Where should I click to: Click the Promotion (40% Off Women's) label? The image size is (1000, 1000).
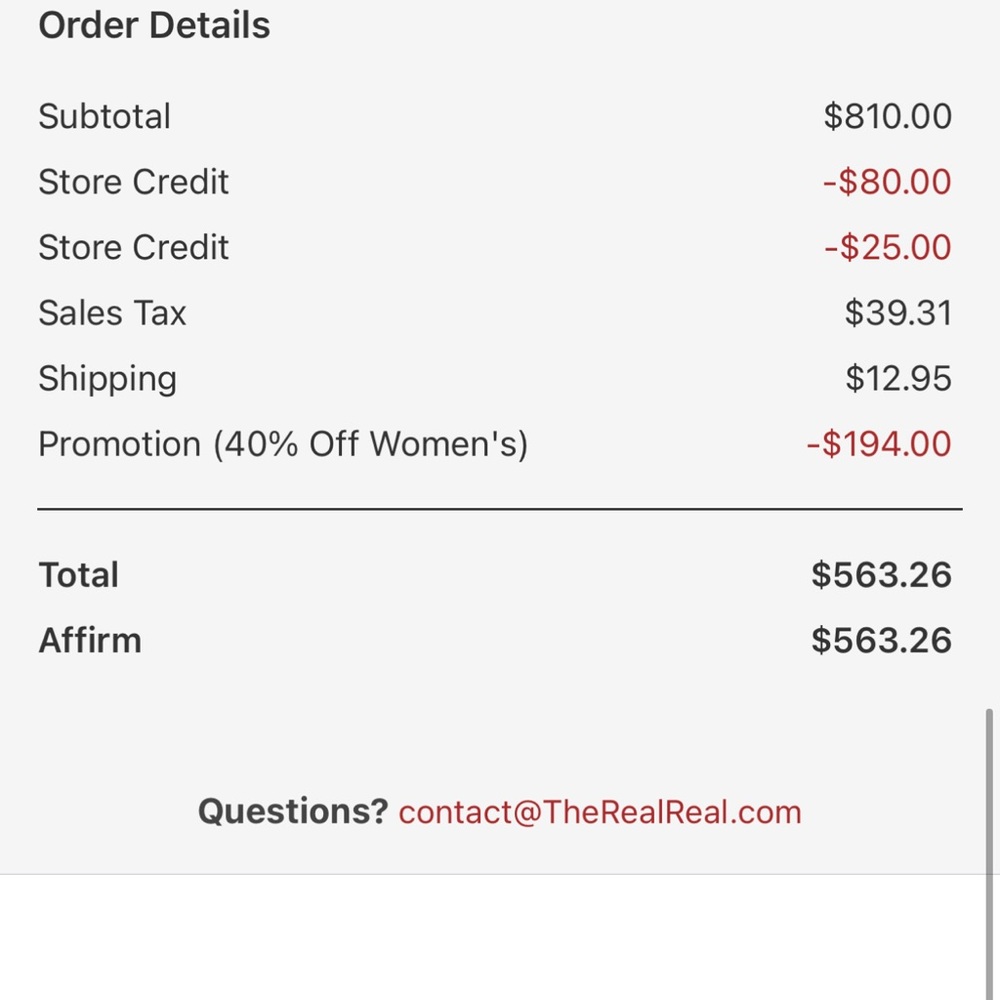coord(282,444)
